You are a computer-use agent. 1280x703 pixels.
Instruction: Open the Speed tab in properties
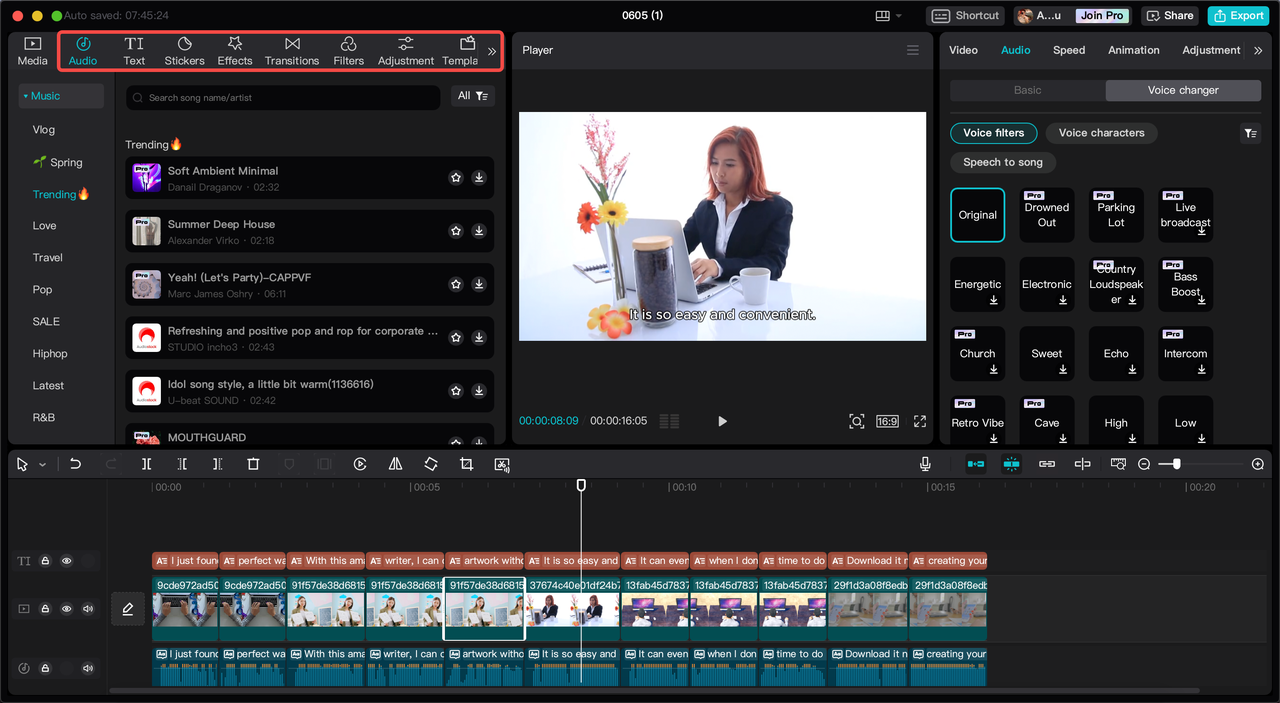[1069, 50]
